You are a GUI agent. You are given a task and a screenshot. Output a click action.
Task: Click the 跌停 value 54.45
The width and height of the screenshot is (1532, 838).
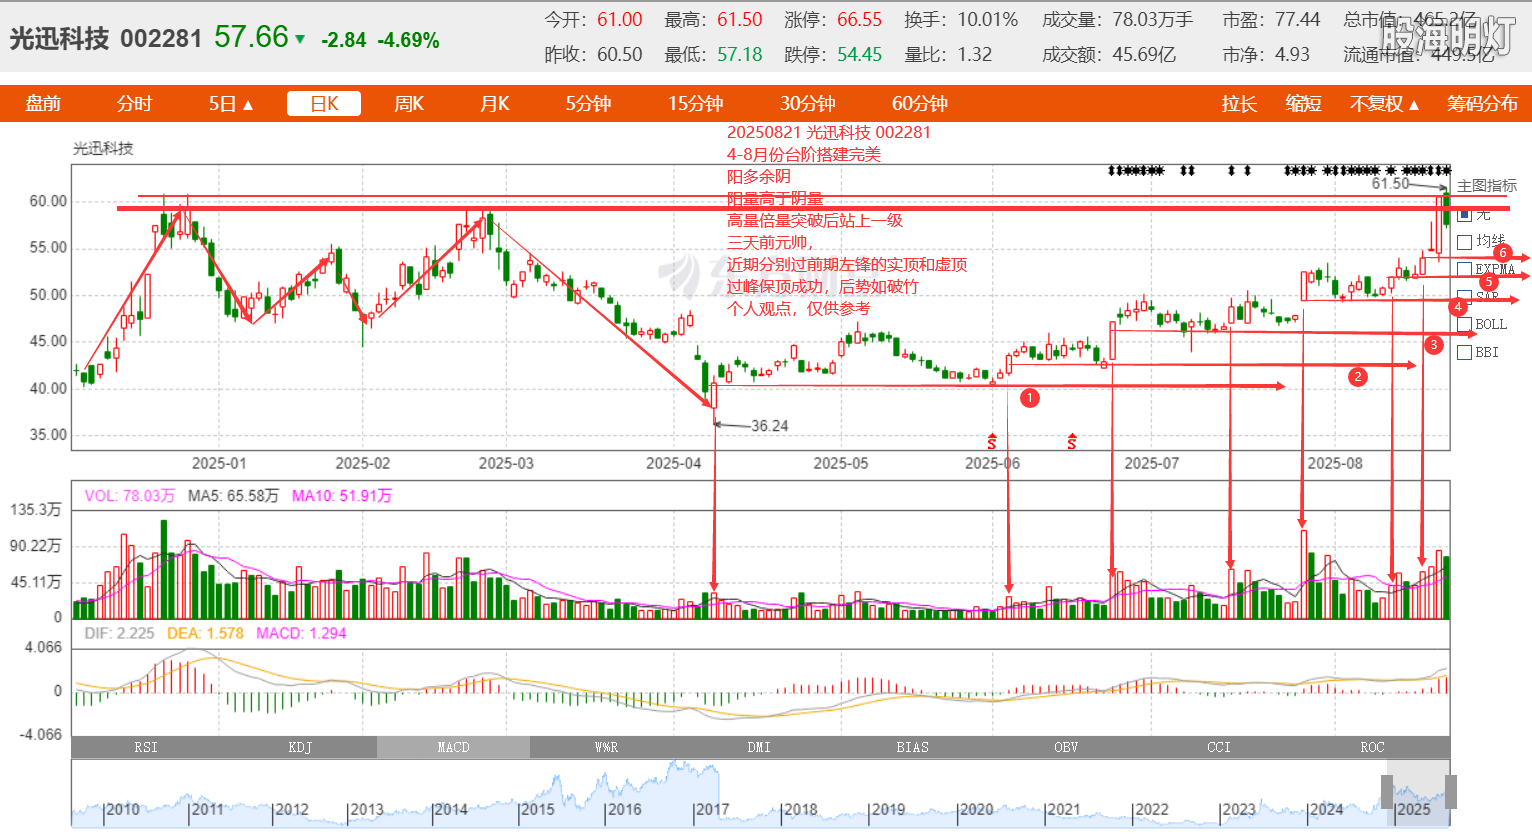[860, 55]
